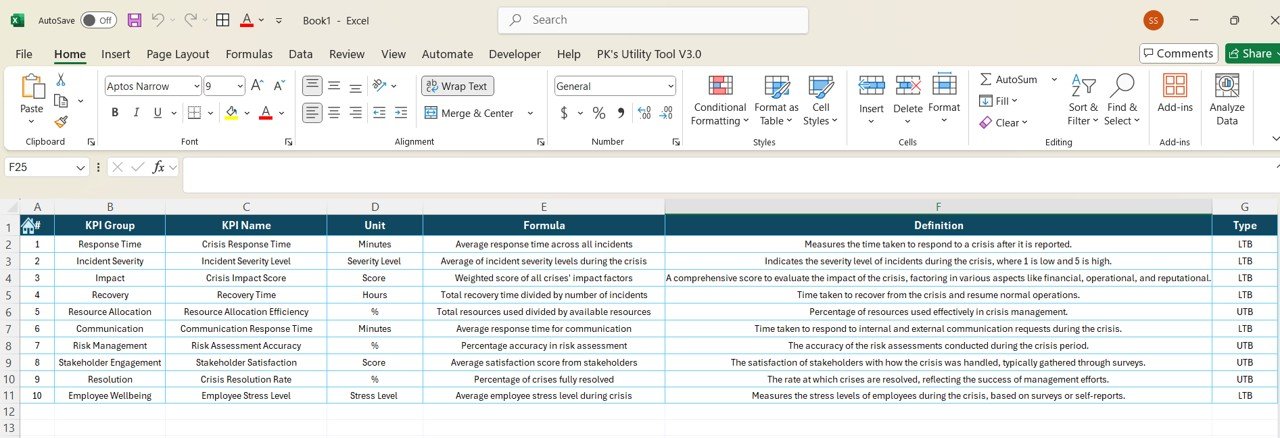Image resolution: width=1280 pixels, height=438 pixels.
Task: Open Conditional Formatting menu
Action: click(719, 101)
